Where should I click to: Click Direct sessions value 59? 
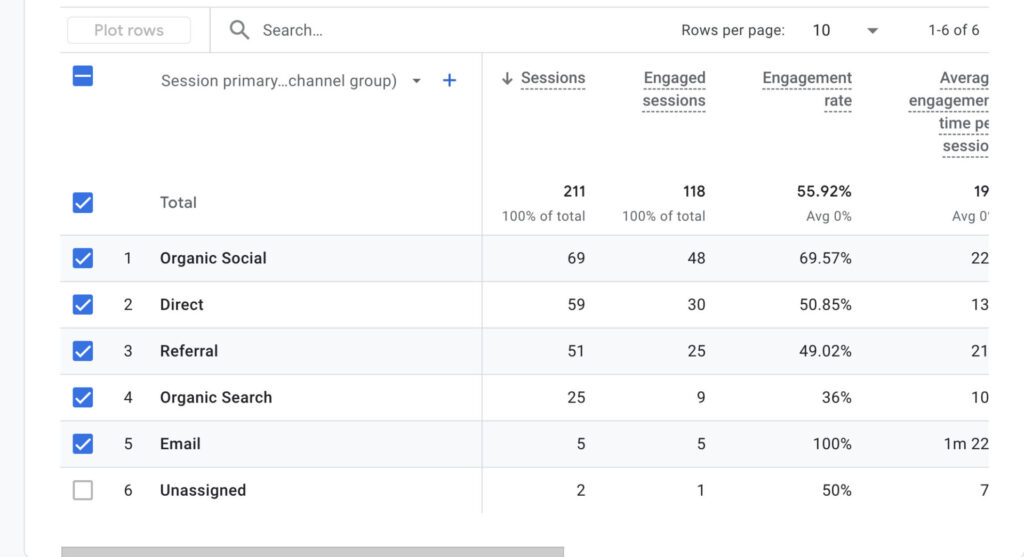576,304
